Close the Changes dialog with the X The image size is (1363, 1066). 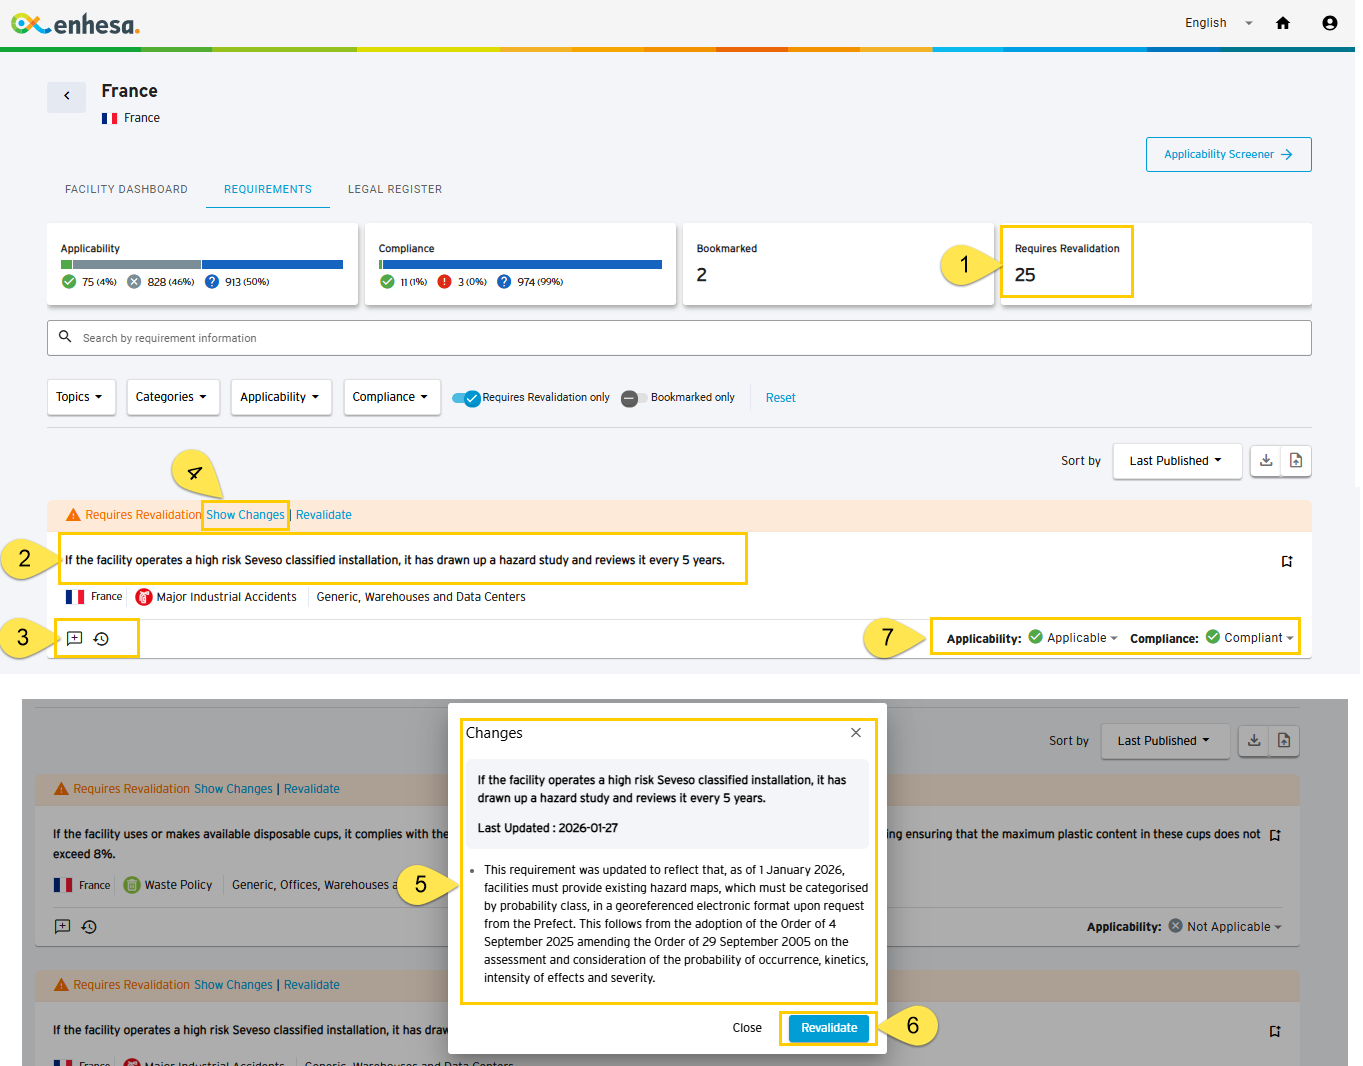pyautogui.click(x=856, y=733)
